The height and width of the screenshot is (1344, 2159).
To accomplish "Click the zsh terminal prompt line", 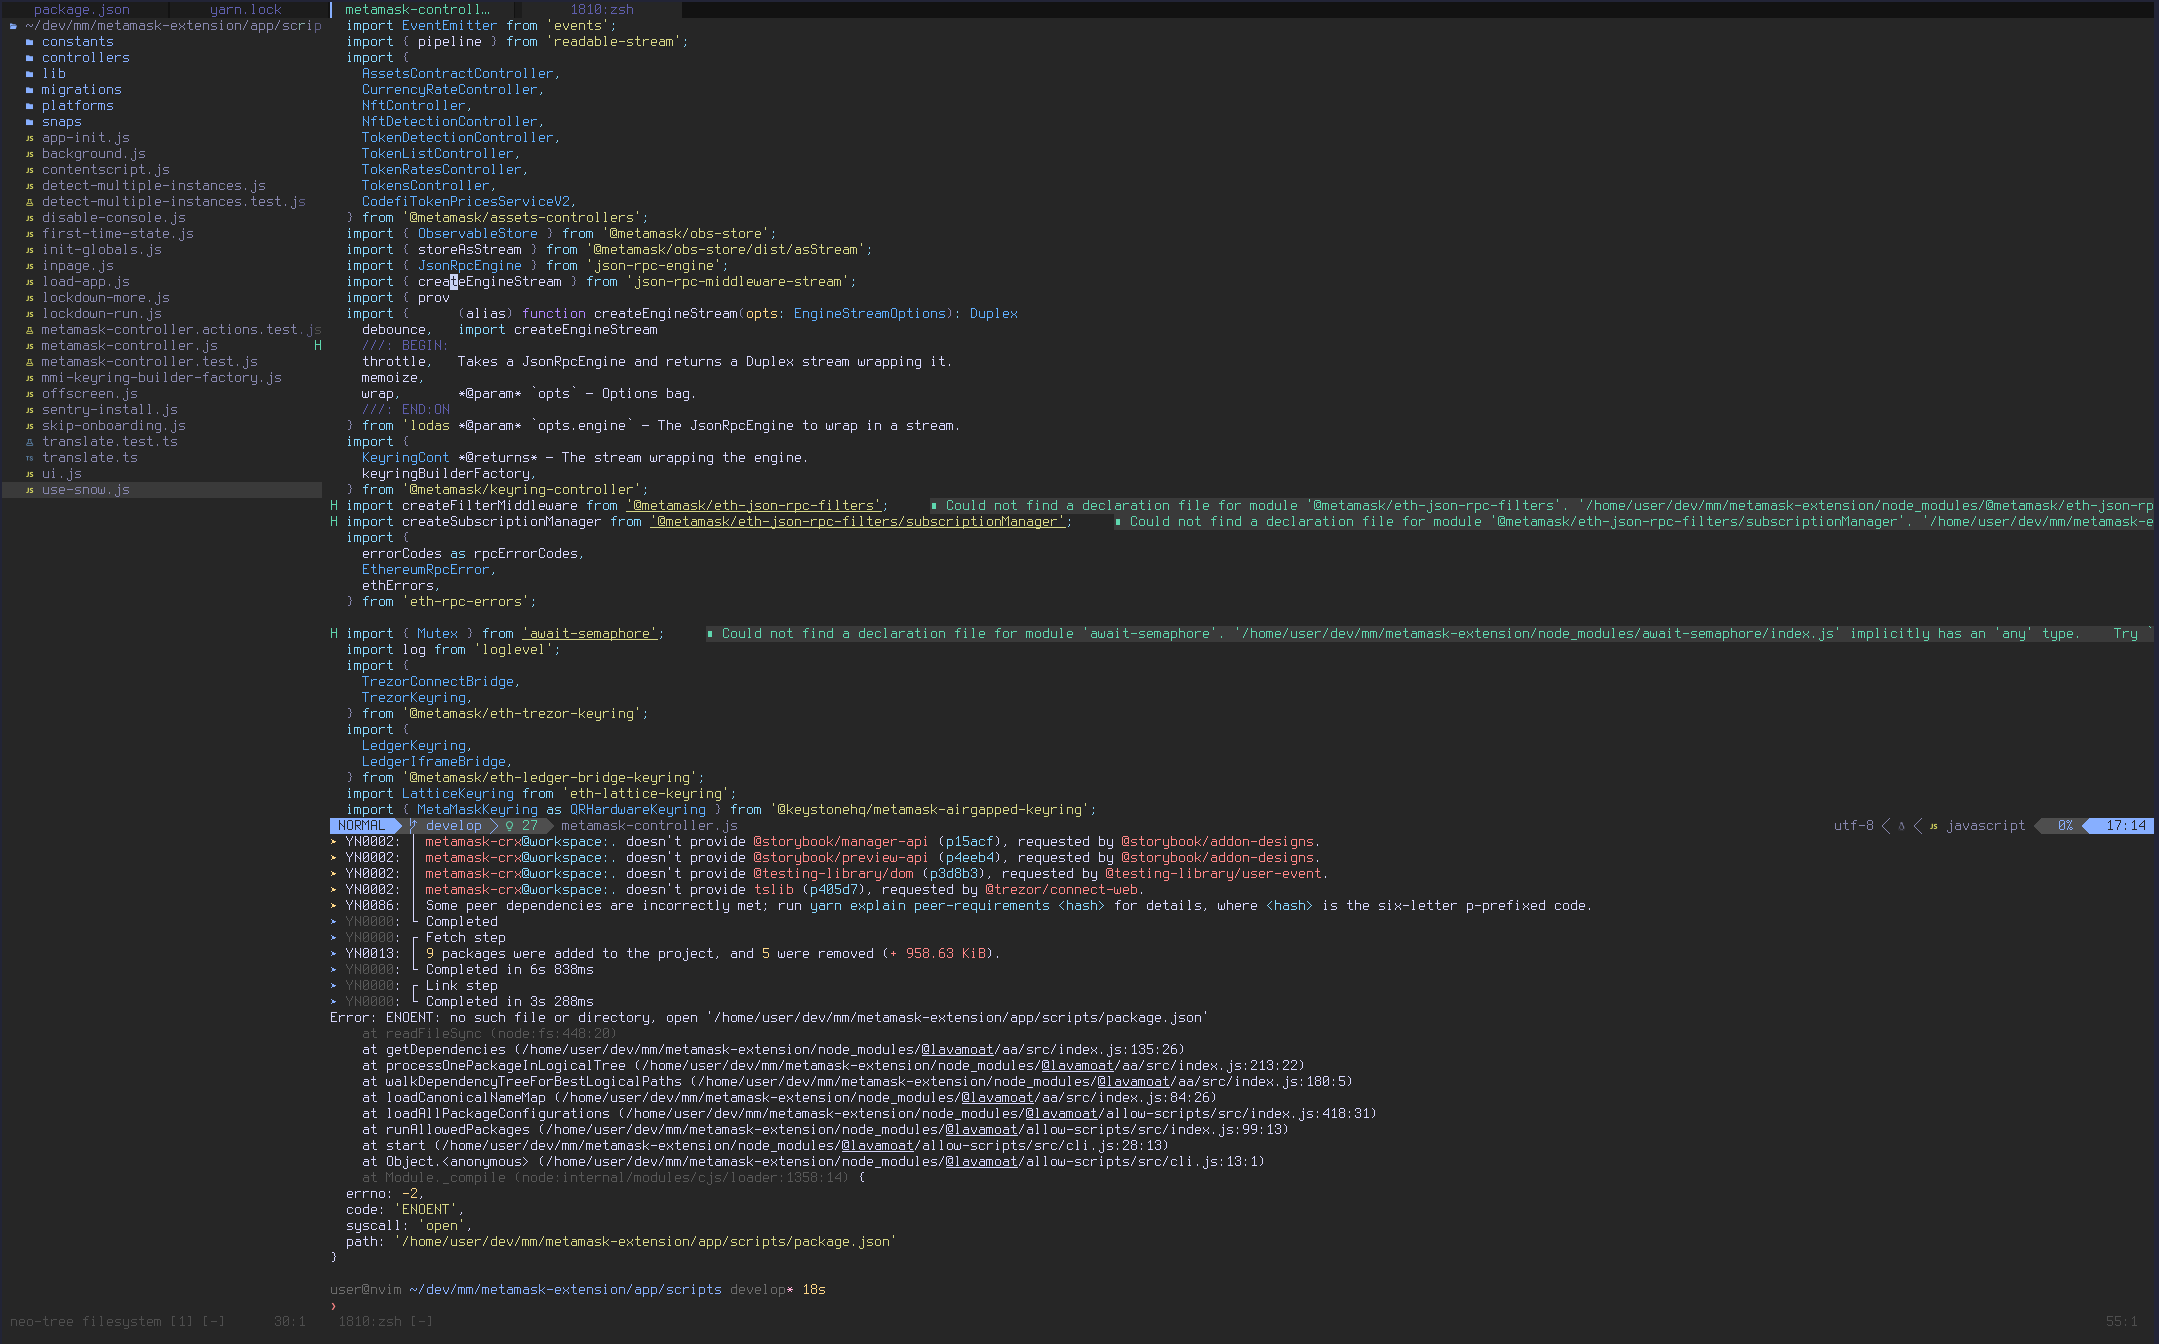I will click(x=600, y=1306).
